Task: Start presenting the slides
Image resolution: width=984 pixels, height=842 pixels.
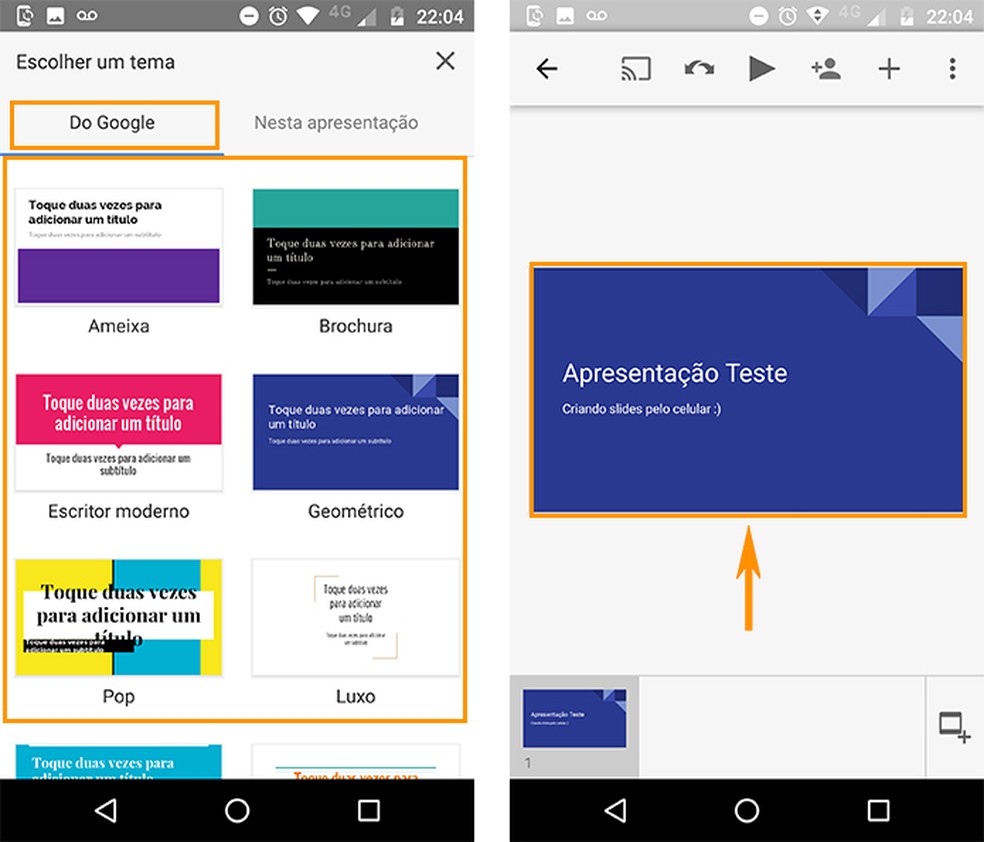Action: tap(762, 68)
